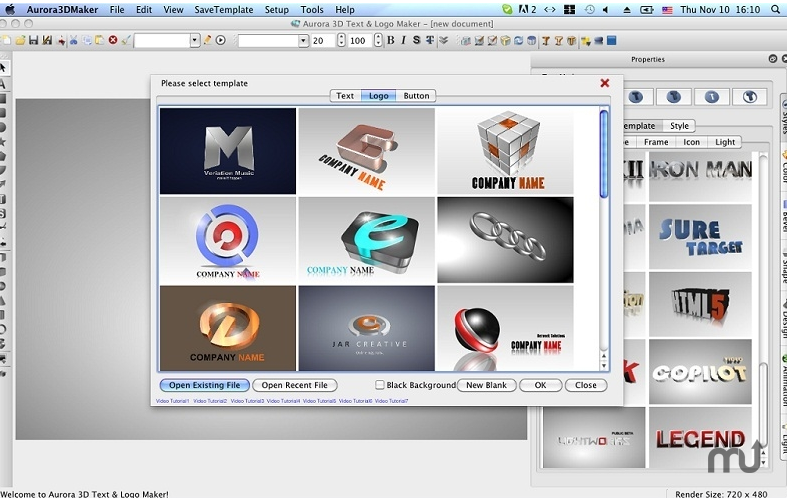Click the Save disk icon in toolbar
This screenshot has width=787, height=498.
click(x=34, y=41)
